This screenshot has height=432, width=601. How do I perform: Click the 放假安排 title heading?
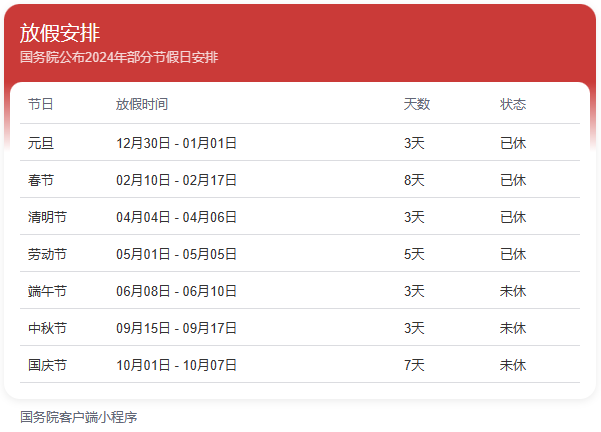(x=60, y=34)
